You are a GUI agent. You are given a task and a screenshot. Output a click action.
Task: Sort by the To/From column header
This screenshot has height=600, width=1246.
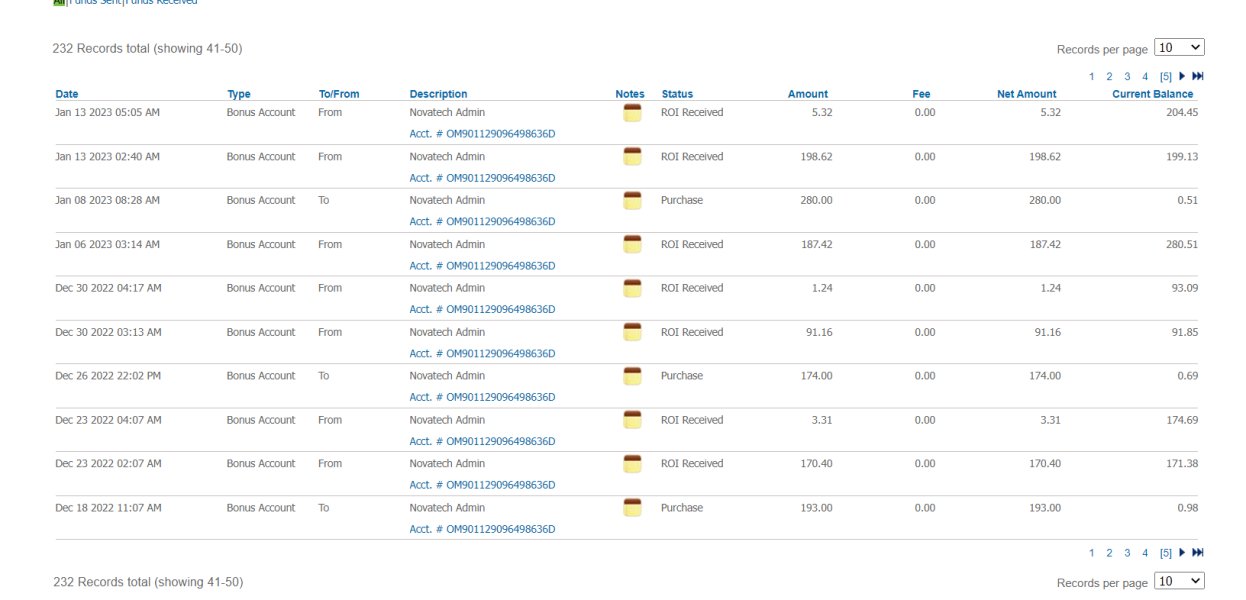click(339, 94)
